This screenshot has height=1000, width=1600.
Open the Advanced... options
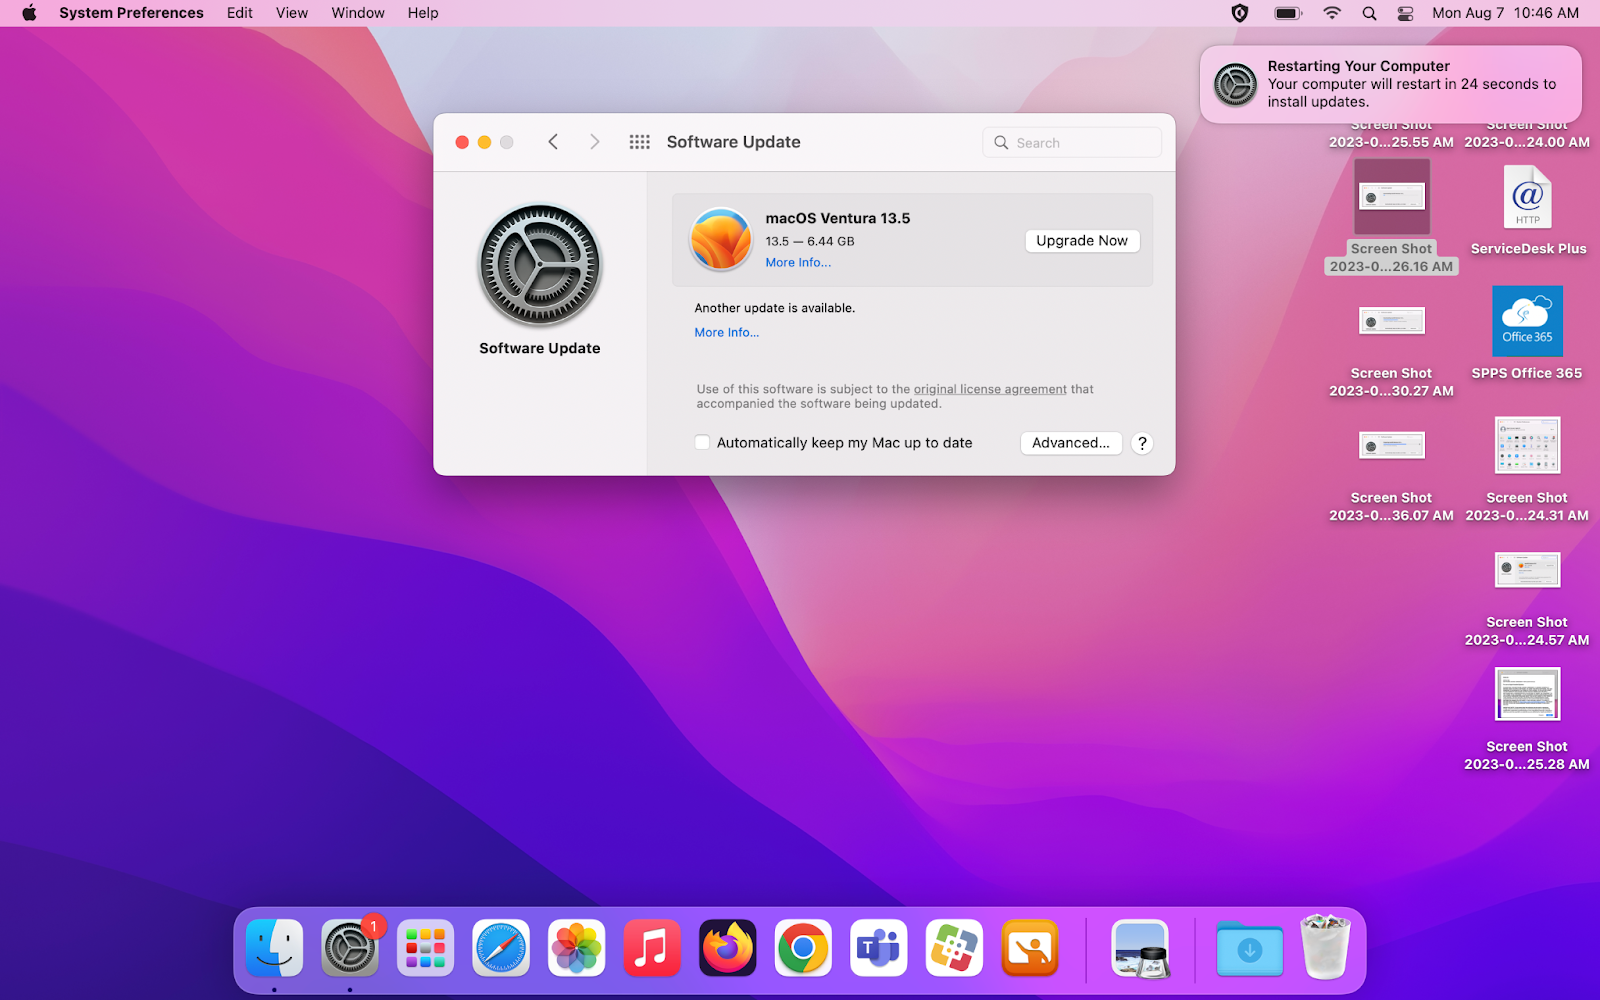tap(1071, 443)
